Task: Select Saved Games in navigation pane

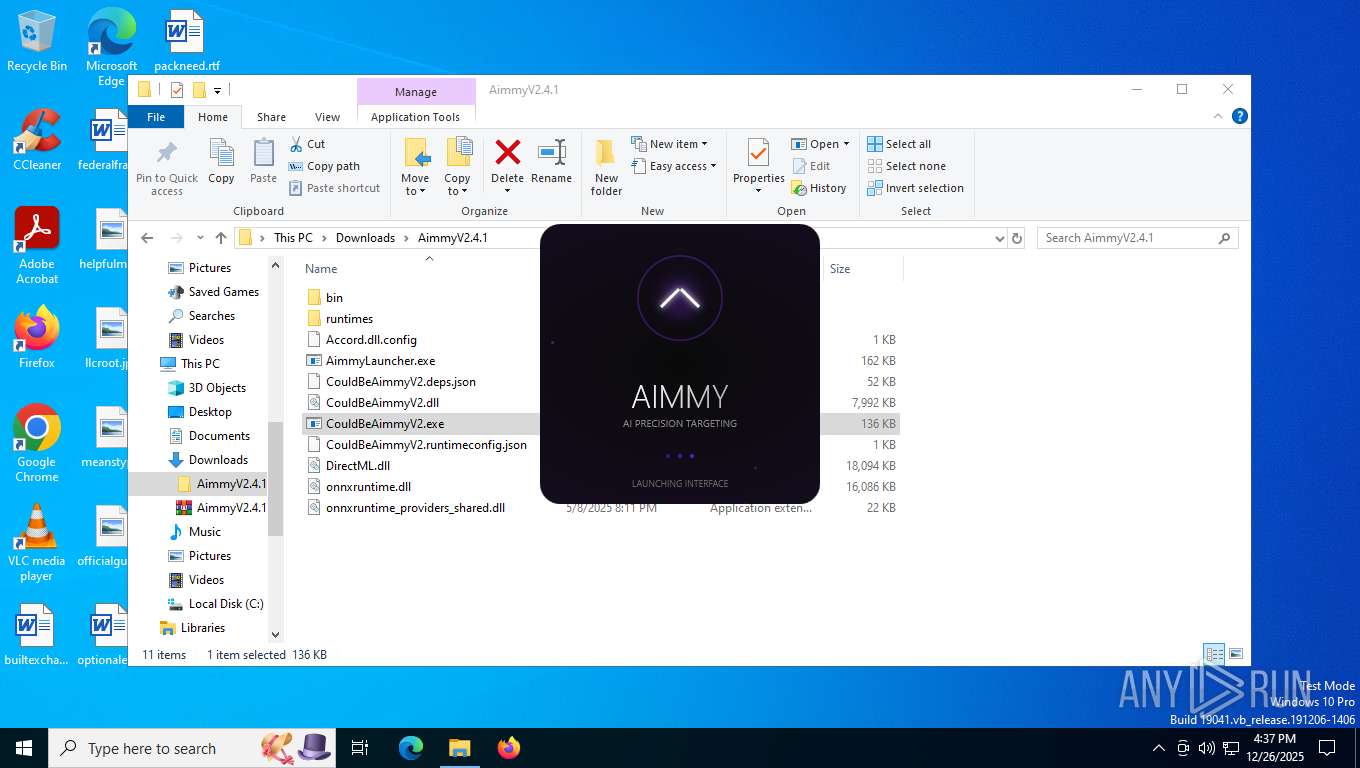Action: pyautogui.click(x=223, y=292)
